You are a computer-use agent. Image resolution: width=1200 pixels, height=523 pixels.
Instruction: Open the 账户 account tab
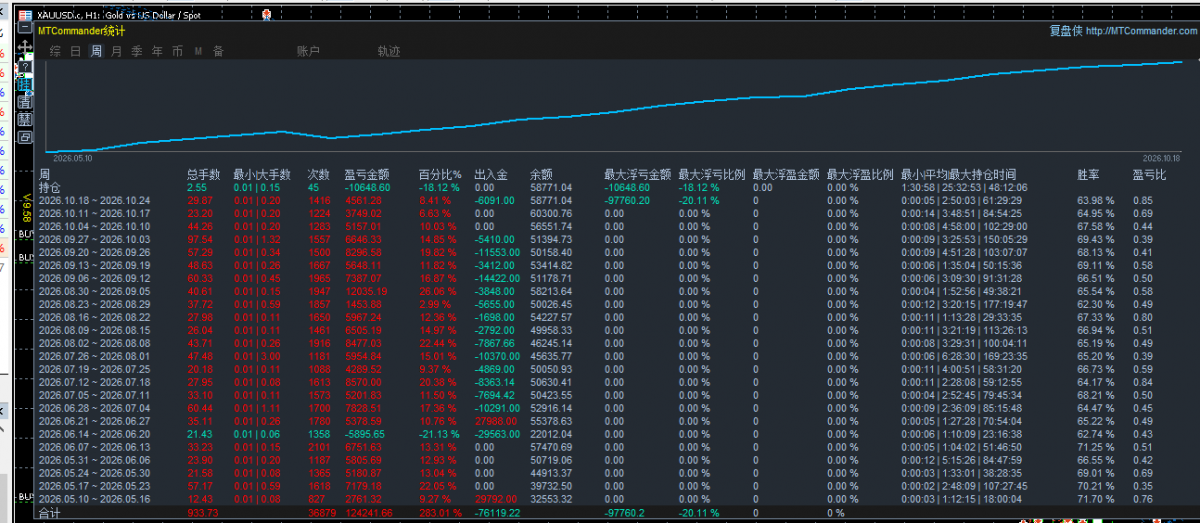(x=308, y=51)
